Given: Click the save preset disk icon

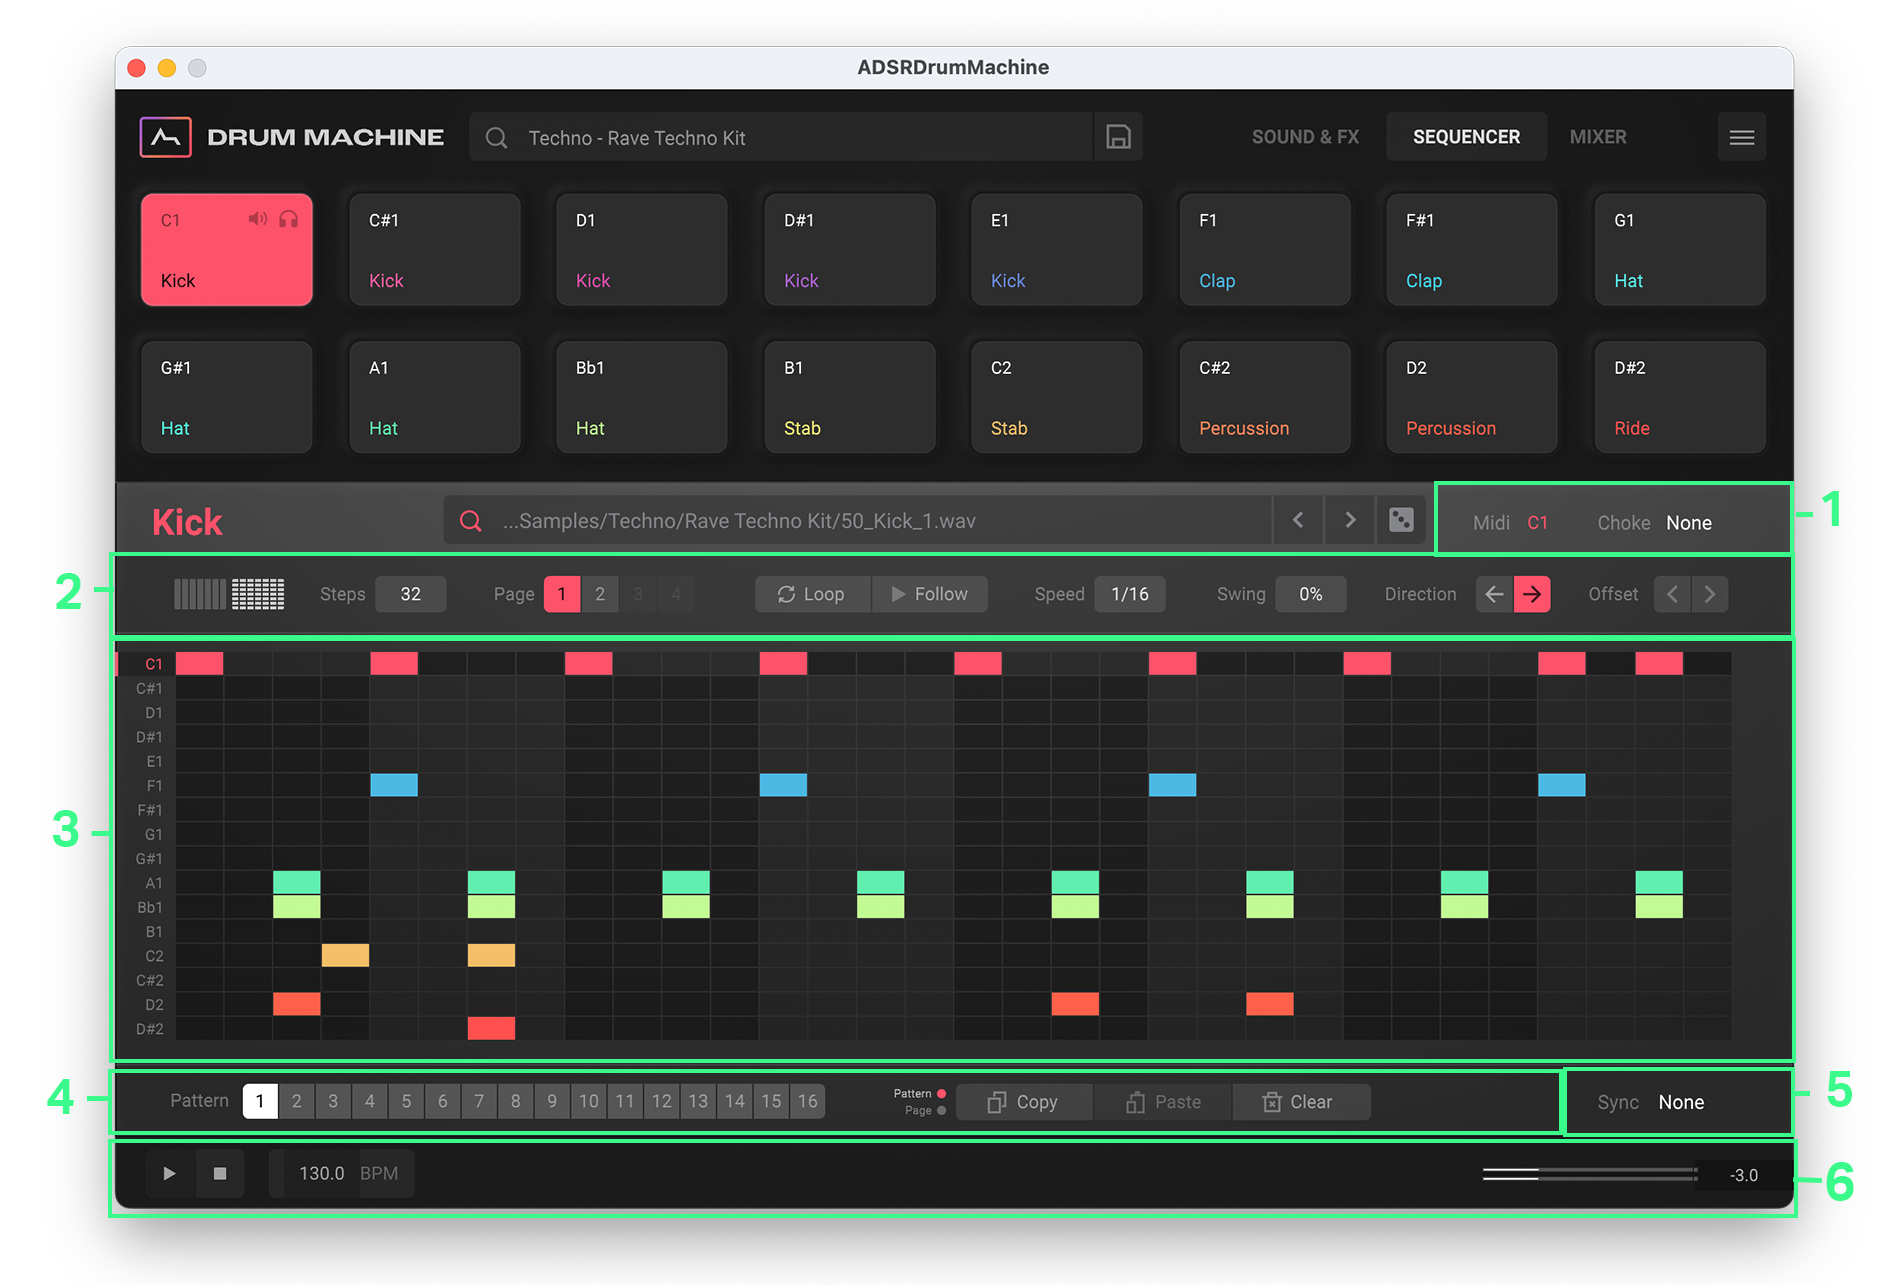Looking at the screenshot, I should pyautogui.click(x=1118, y=137).
